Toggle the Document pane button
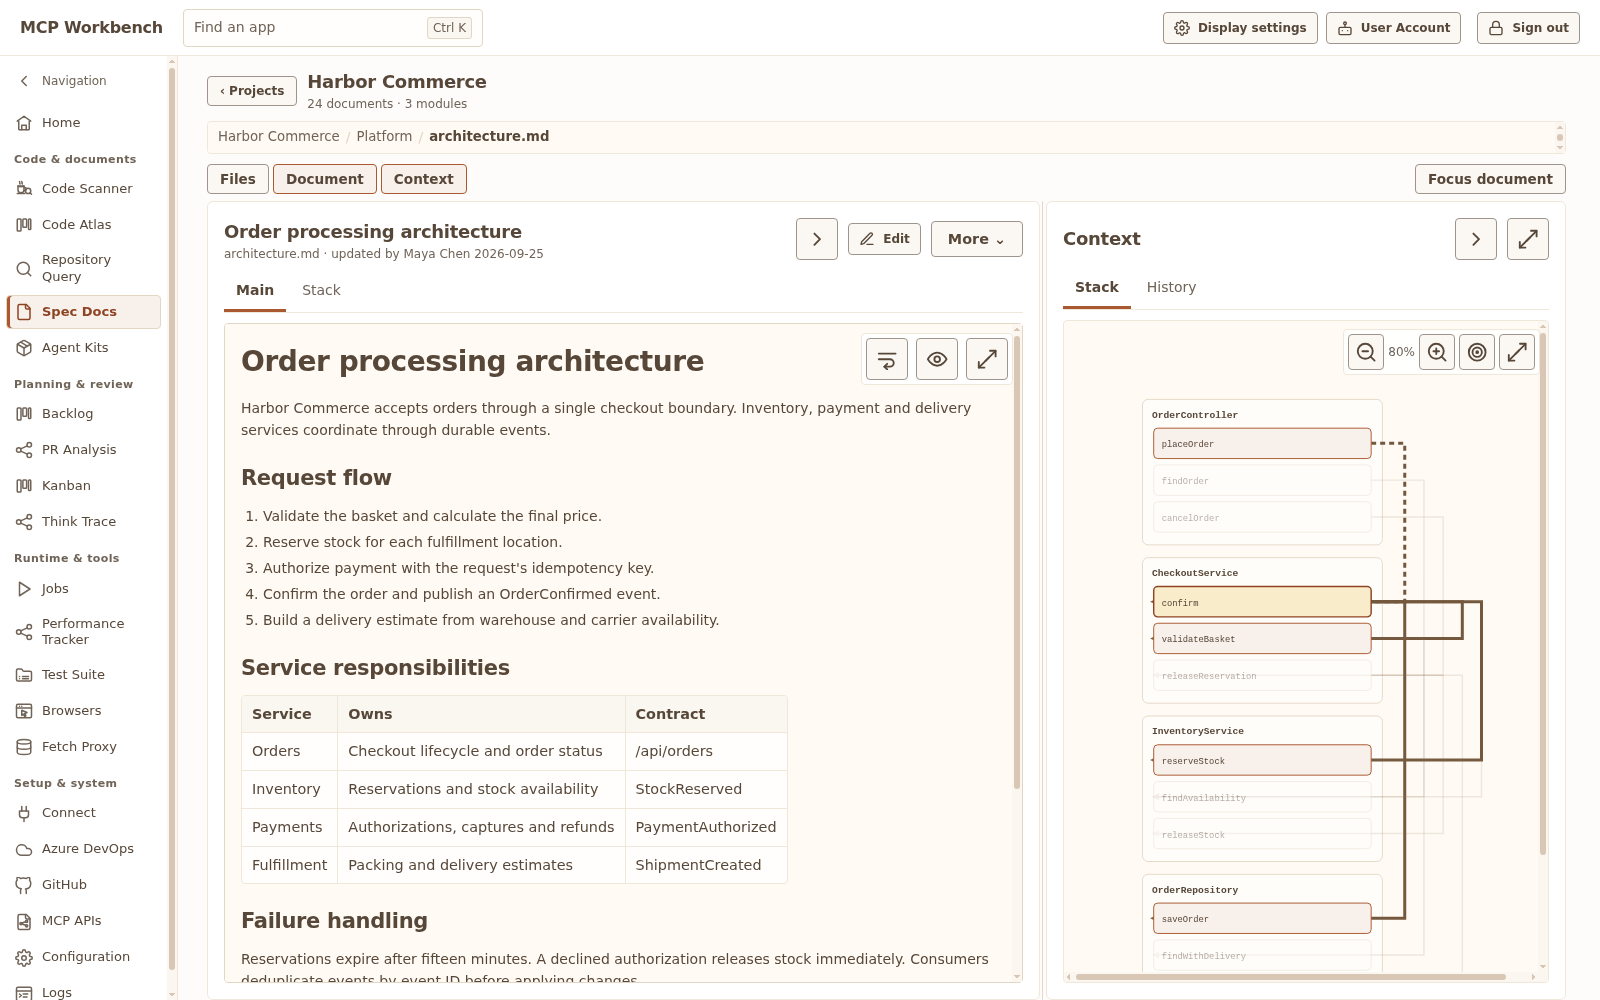The width and height of the screenshot is (1600, 1000). 325,179
